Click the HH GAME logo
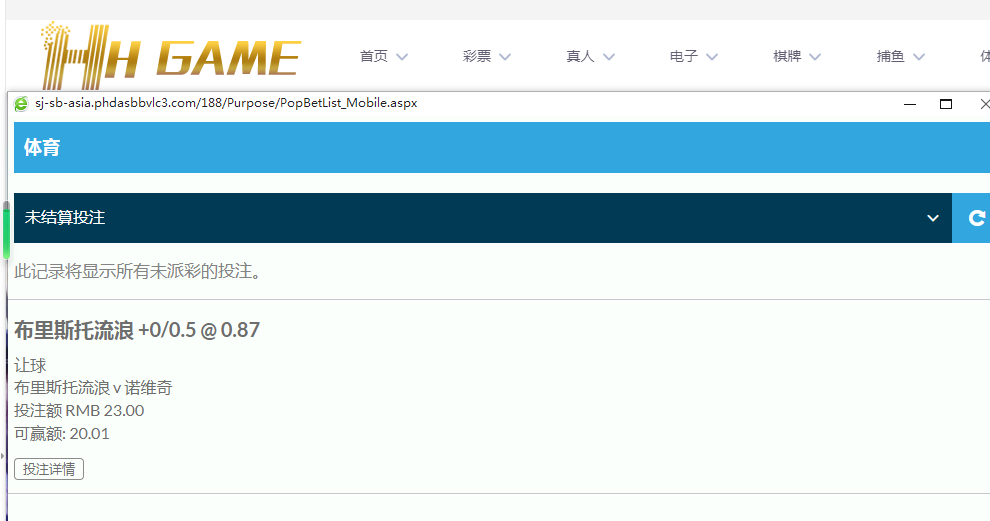The width and height of the screenshot is (990, 521). point(170,57)
